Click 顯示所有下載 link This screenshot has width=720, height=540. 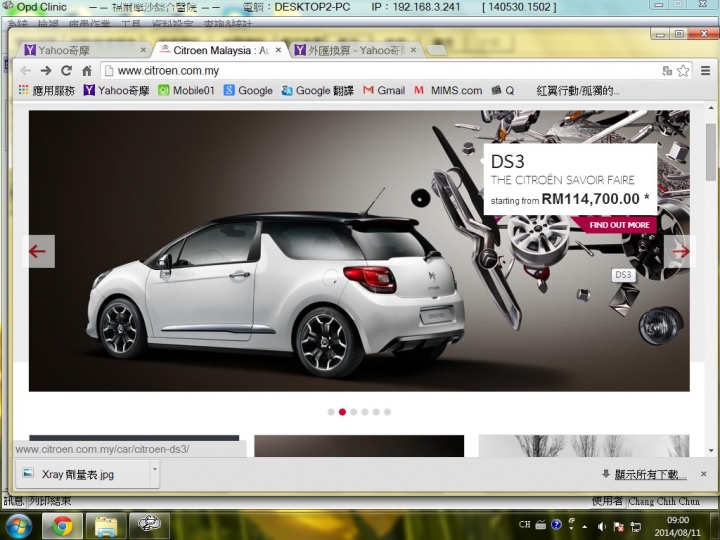[x=650, y=474]
